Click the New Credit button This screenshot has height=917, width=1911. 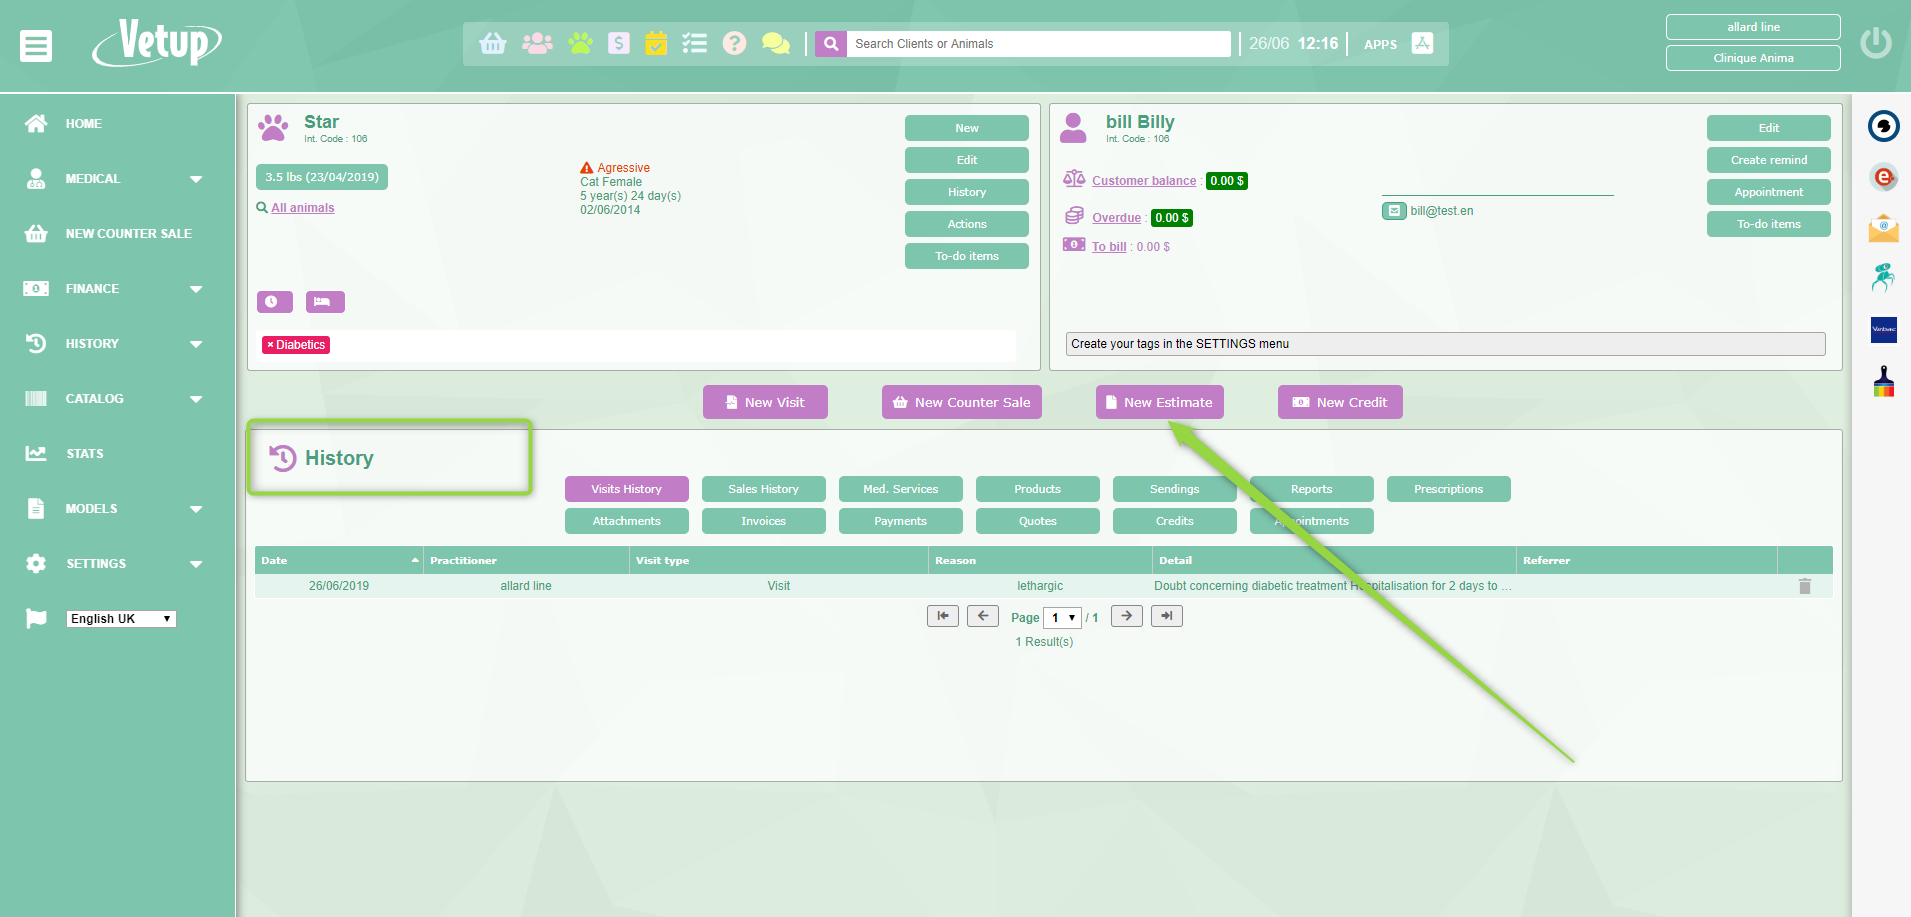(x=1340, y=402)
